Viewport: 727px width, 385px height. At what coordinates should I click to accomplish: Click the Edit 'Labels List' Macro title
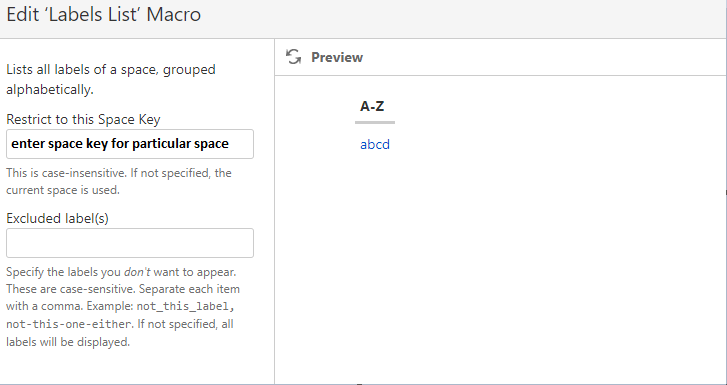(103, 14)
